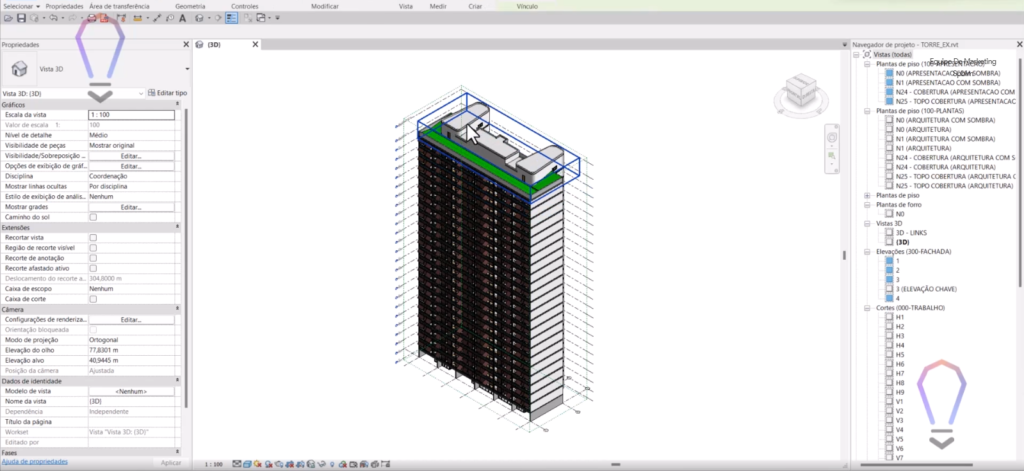Click the 1:100 scale in view control bar

214,464
